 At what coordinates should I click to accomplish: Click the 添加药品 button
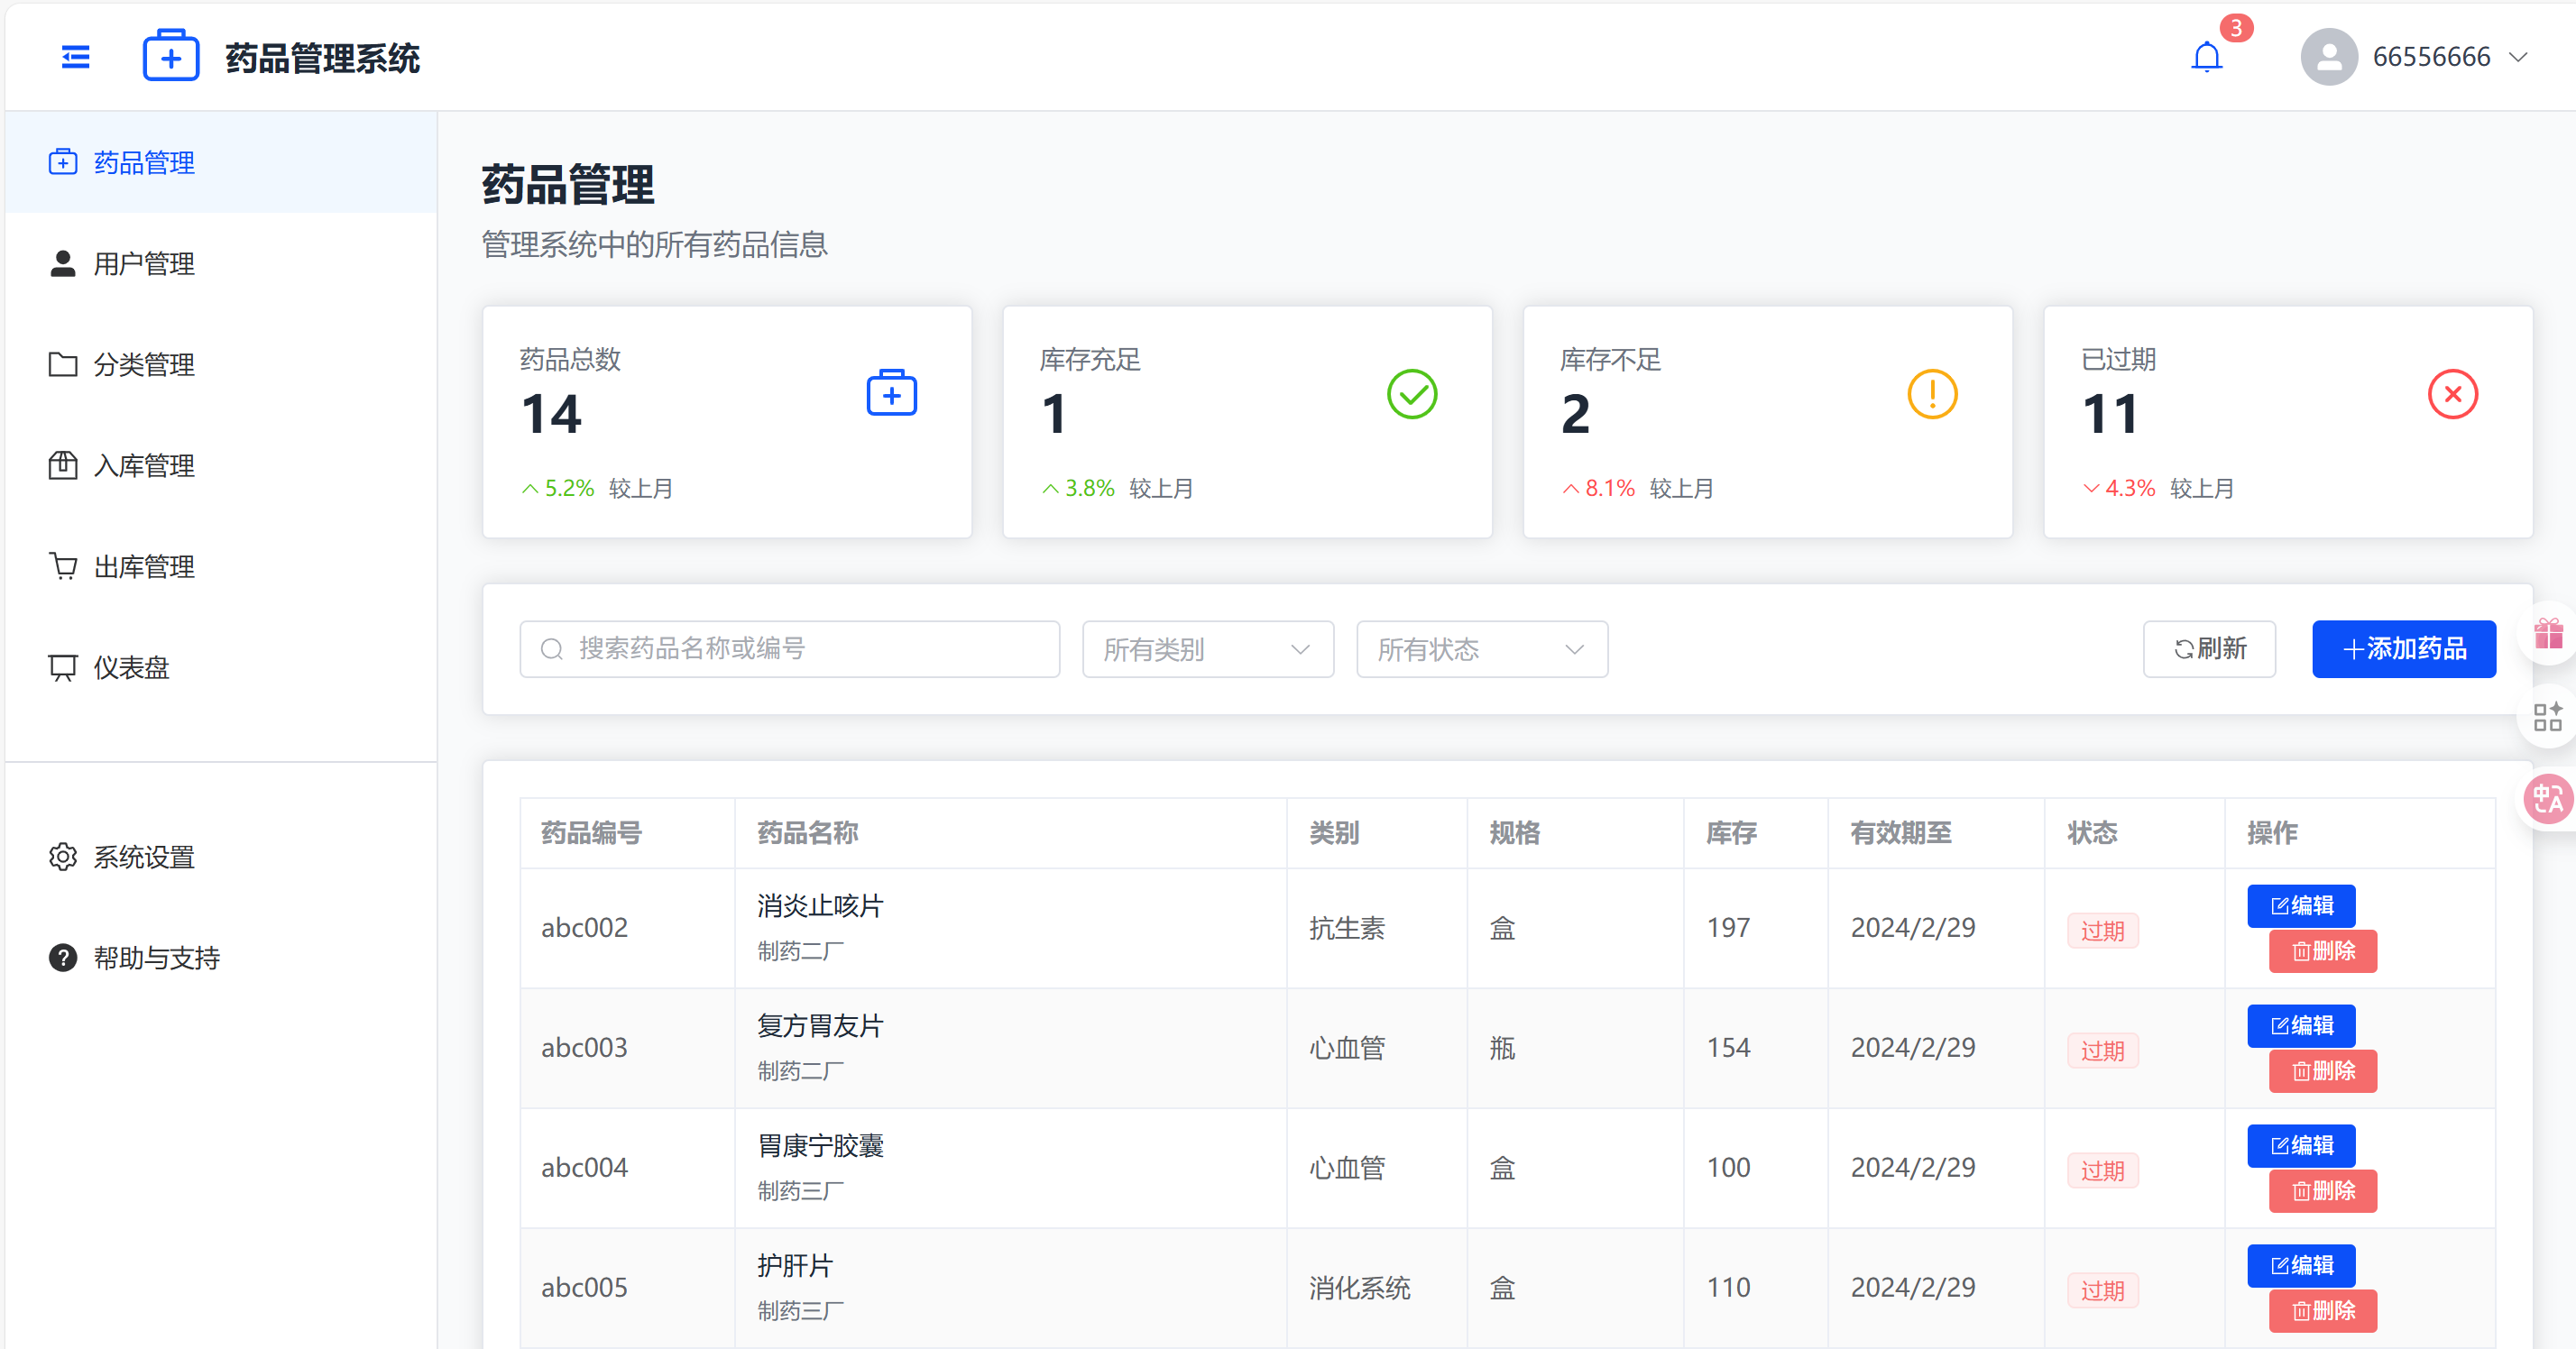pos(2403,649)
